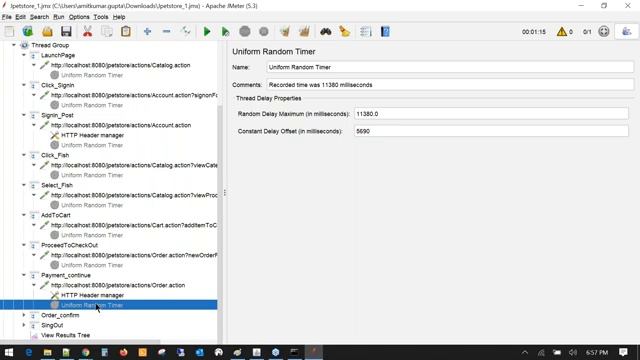Image resolution: width=640 pixels, height=360 pixels.
Task: Click Constant Delay Offset field
Action: (491, 131)
